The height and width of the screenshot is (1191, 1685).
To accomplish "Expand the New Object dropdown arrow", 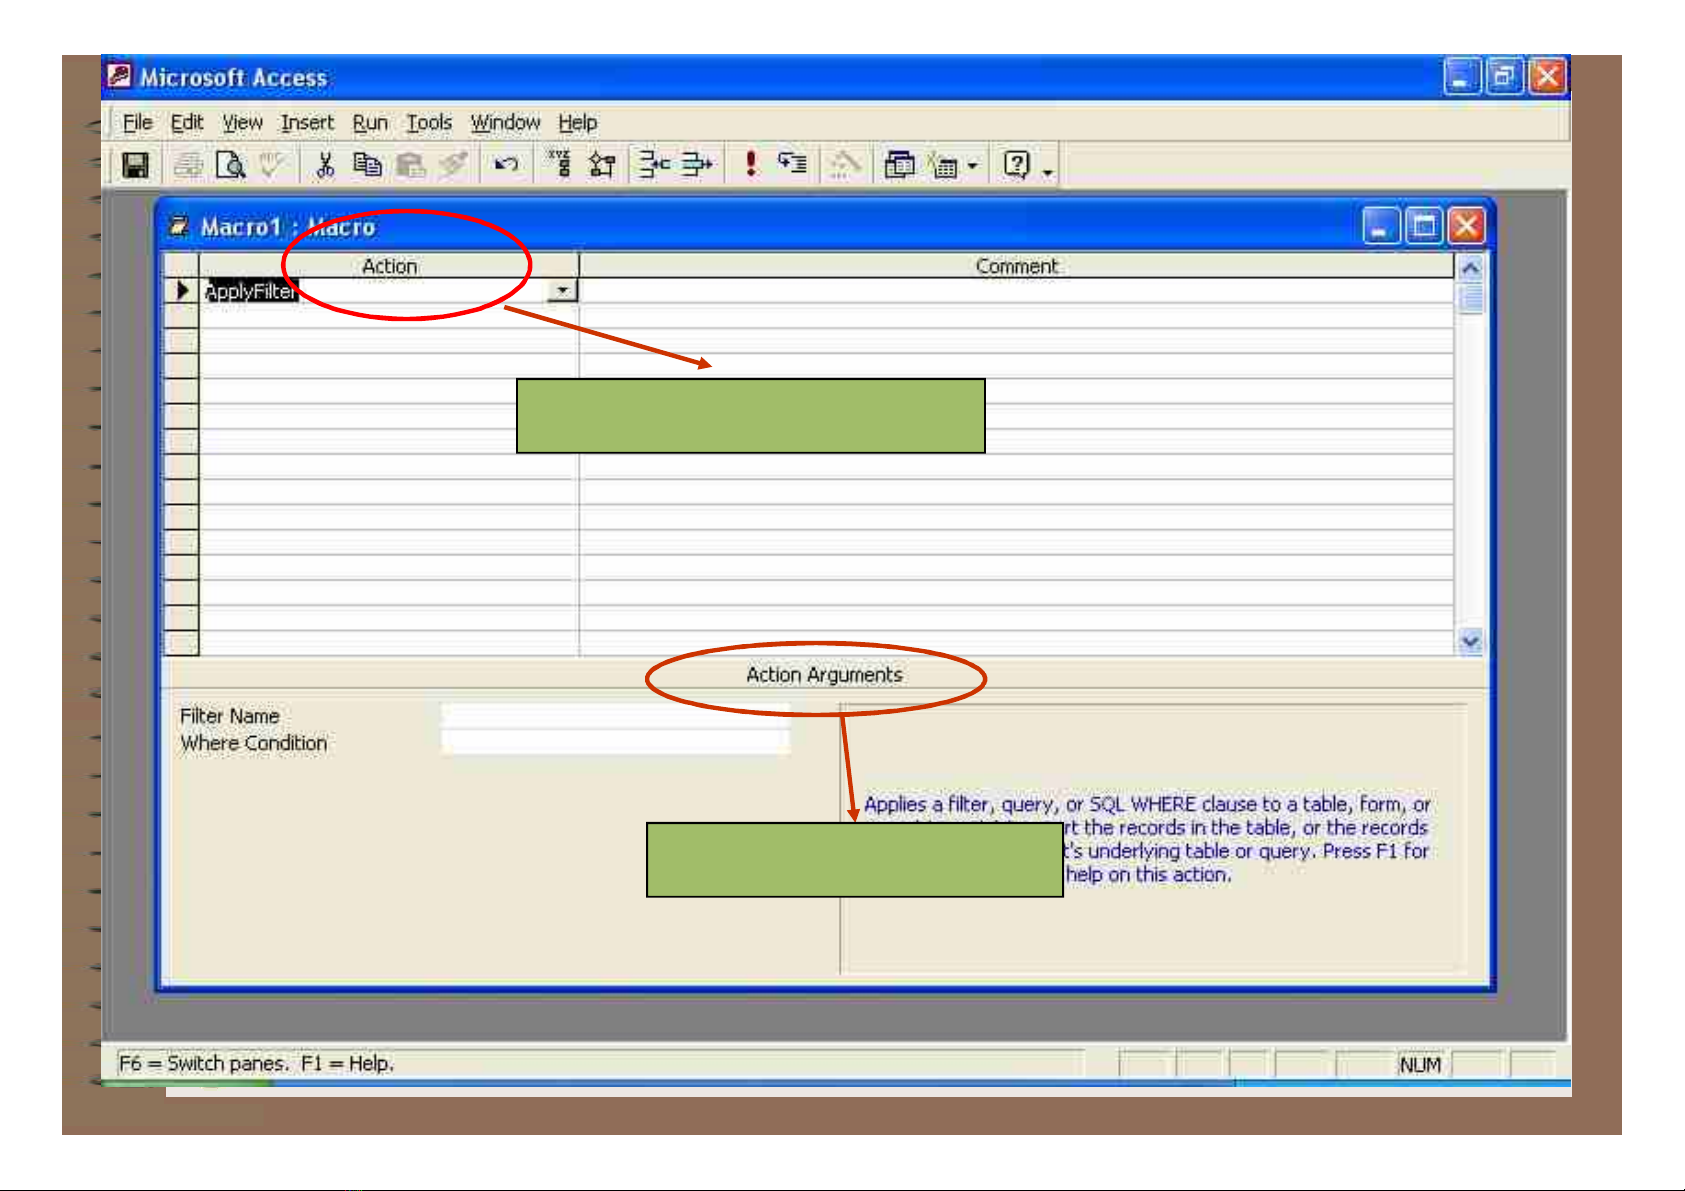I will [972, 166].
